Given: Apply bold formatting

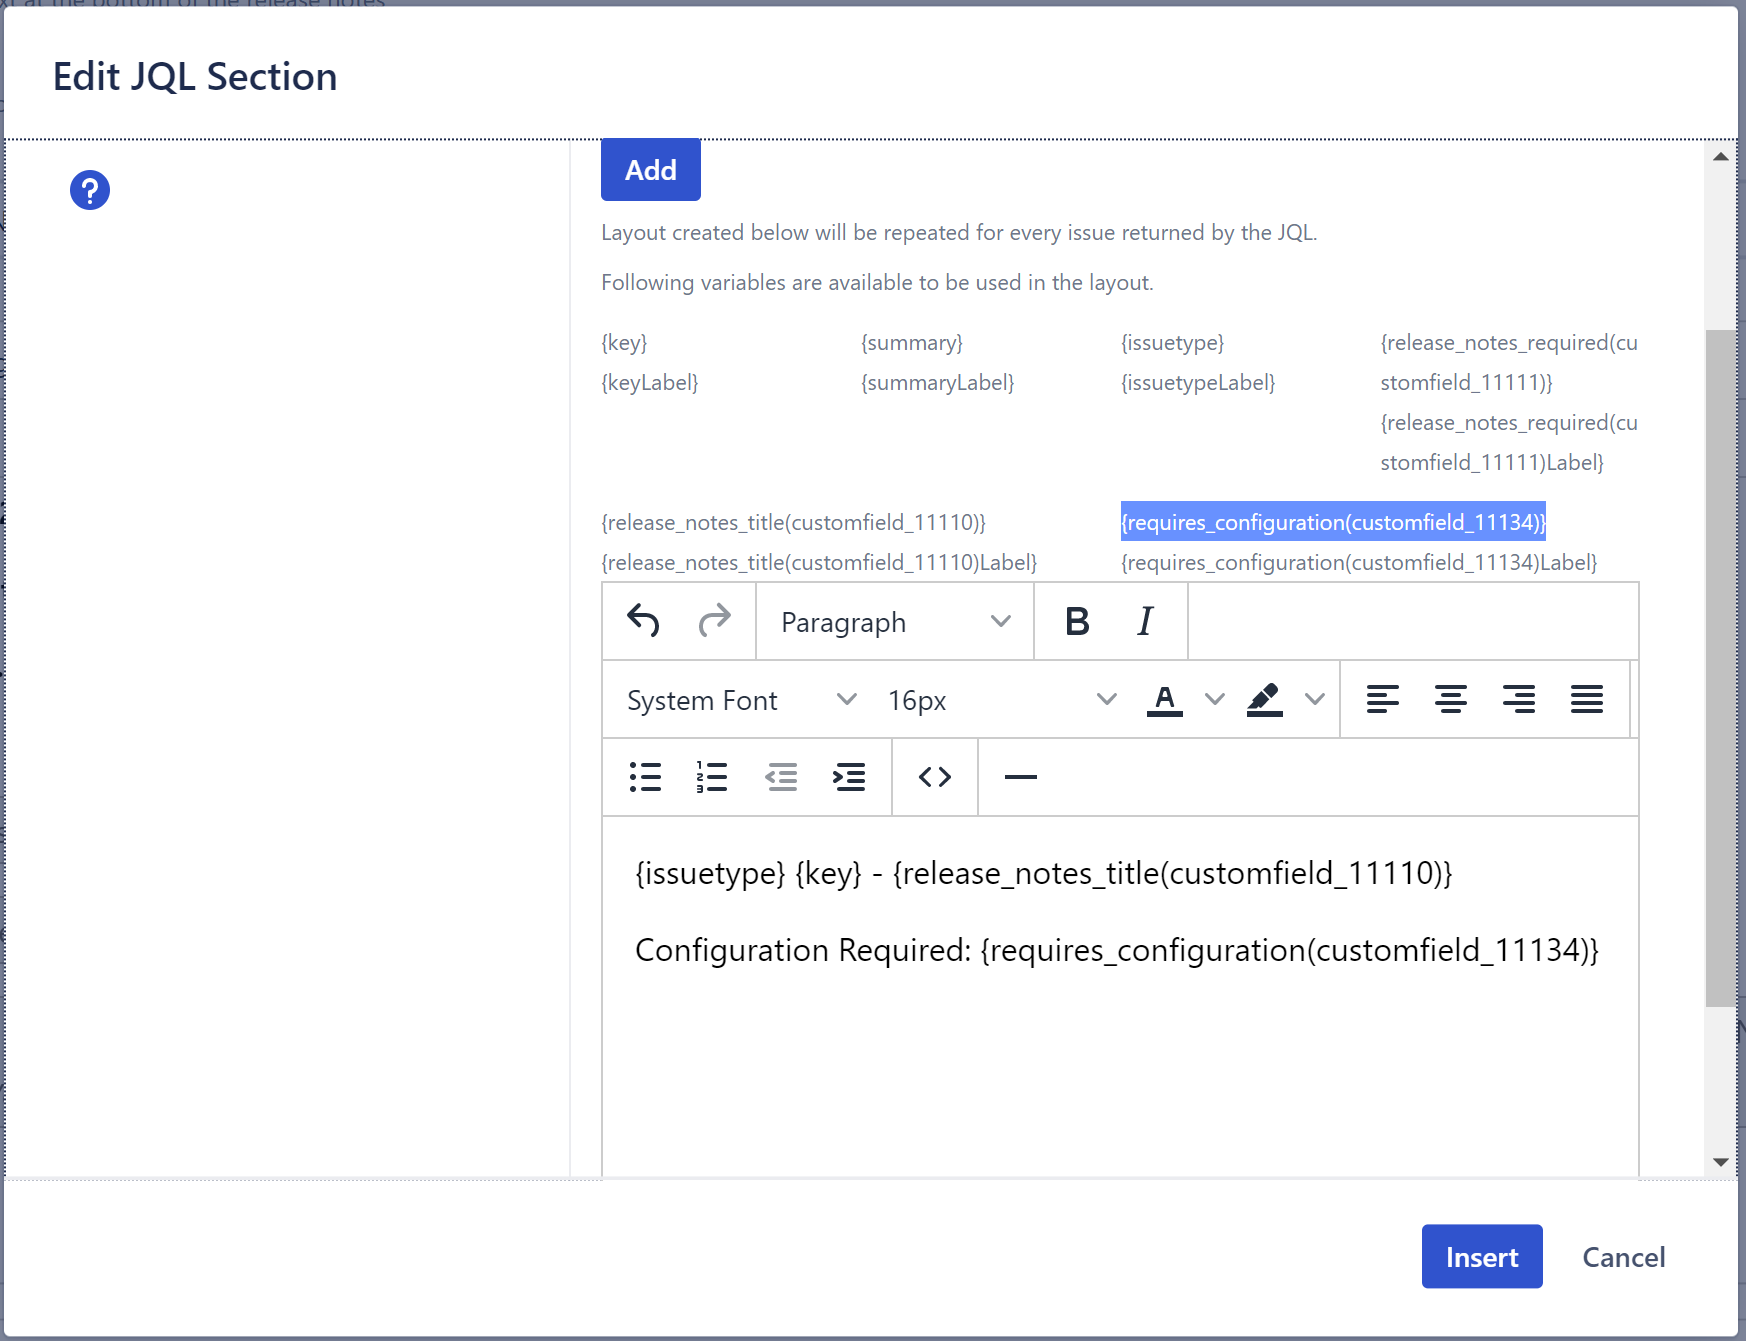Looking at the screenshot, I should click(x=1075, y=621).
